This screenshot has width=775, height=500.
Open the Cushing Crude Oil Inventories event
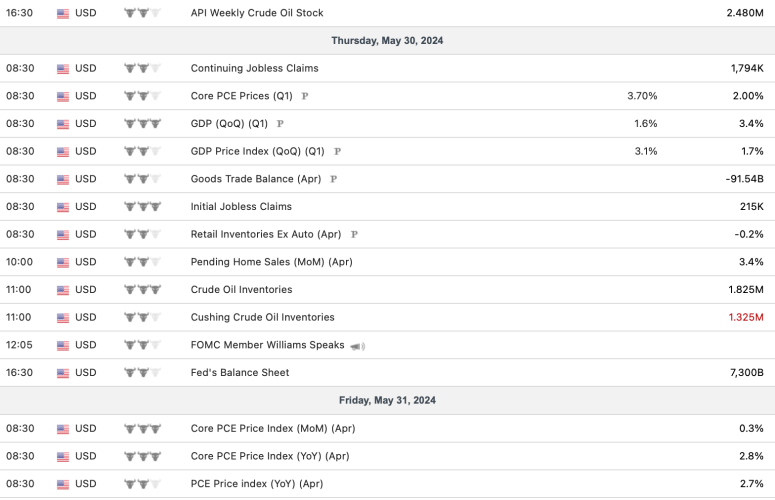point(262,317)
